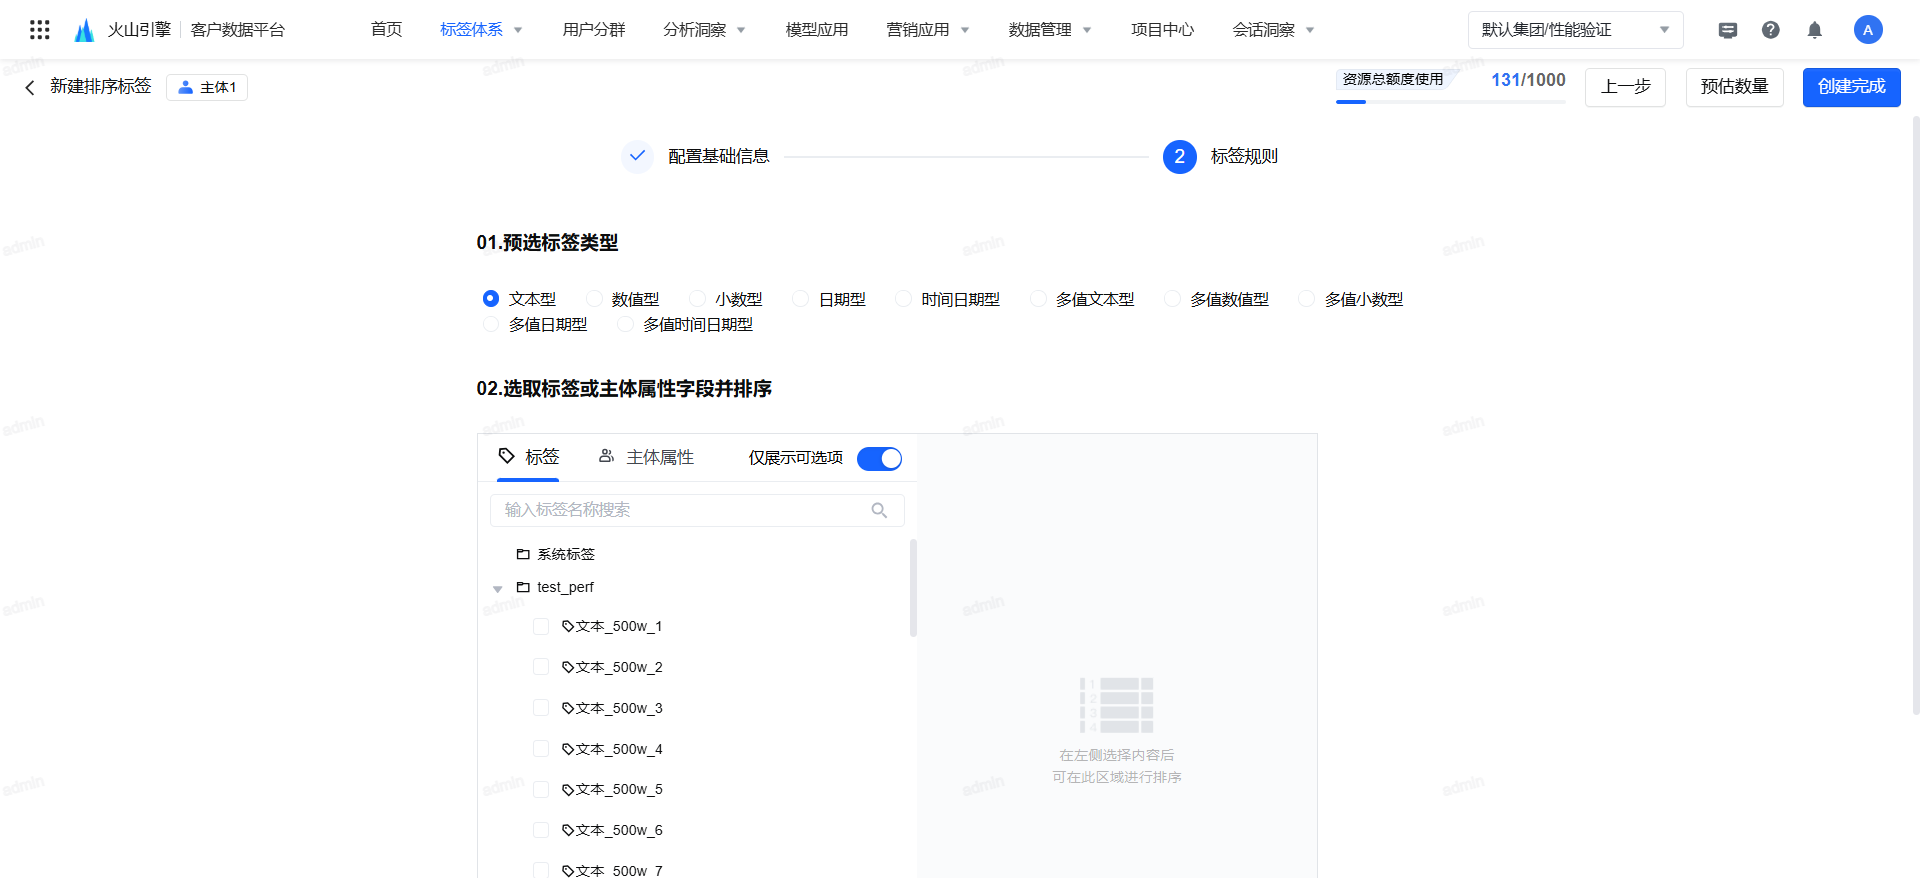The image size is (1920, 878).
Task: Open the user avatar menu
Action: coord(1867,30)
